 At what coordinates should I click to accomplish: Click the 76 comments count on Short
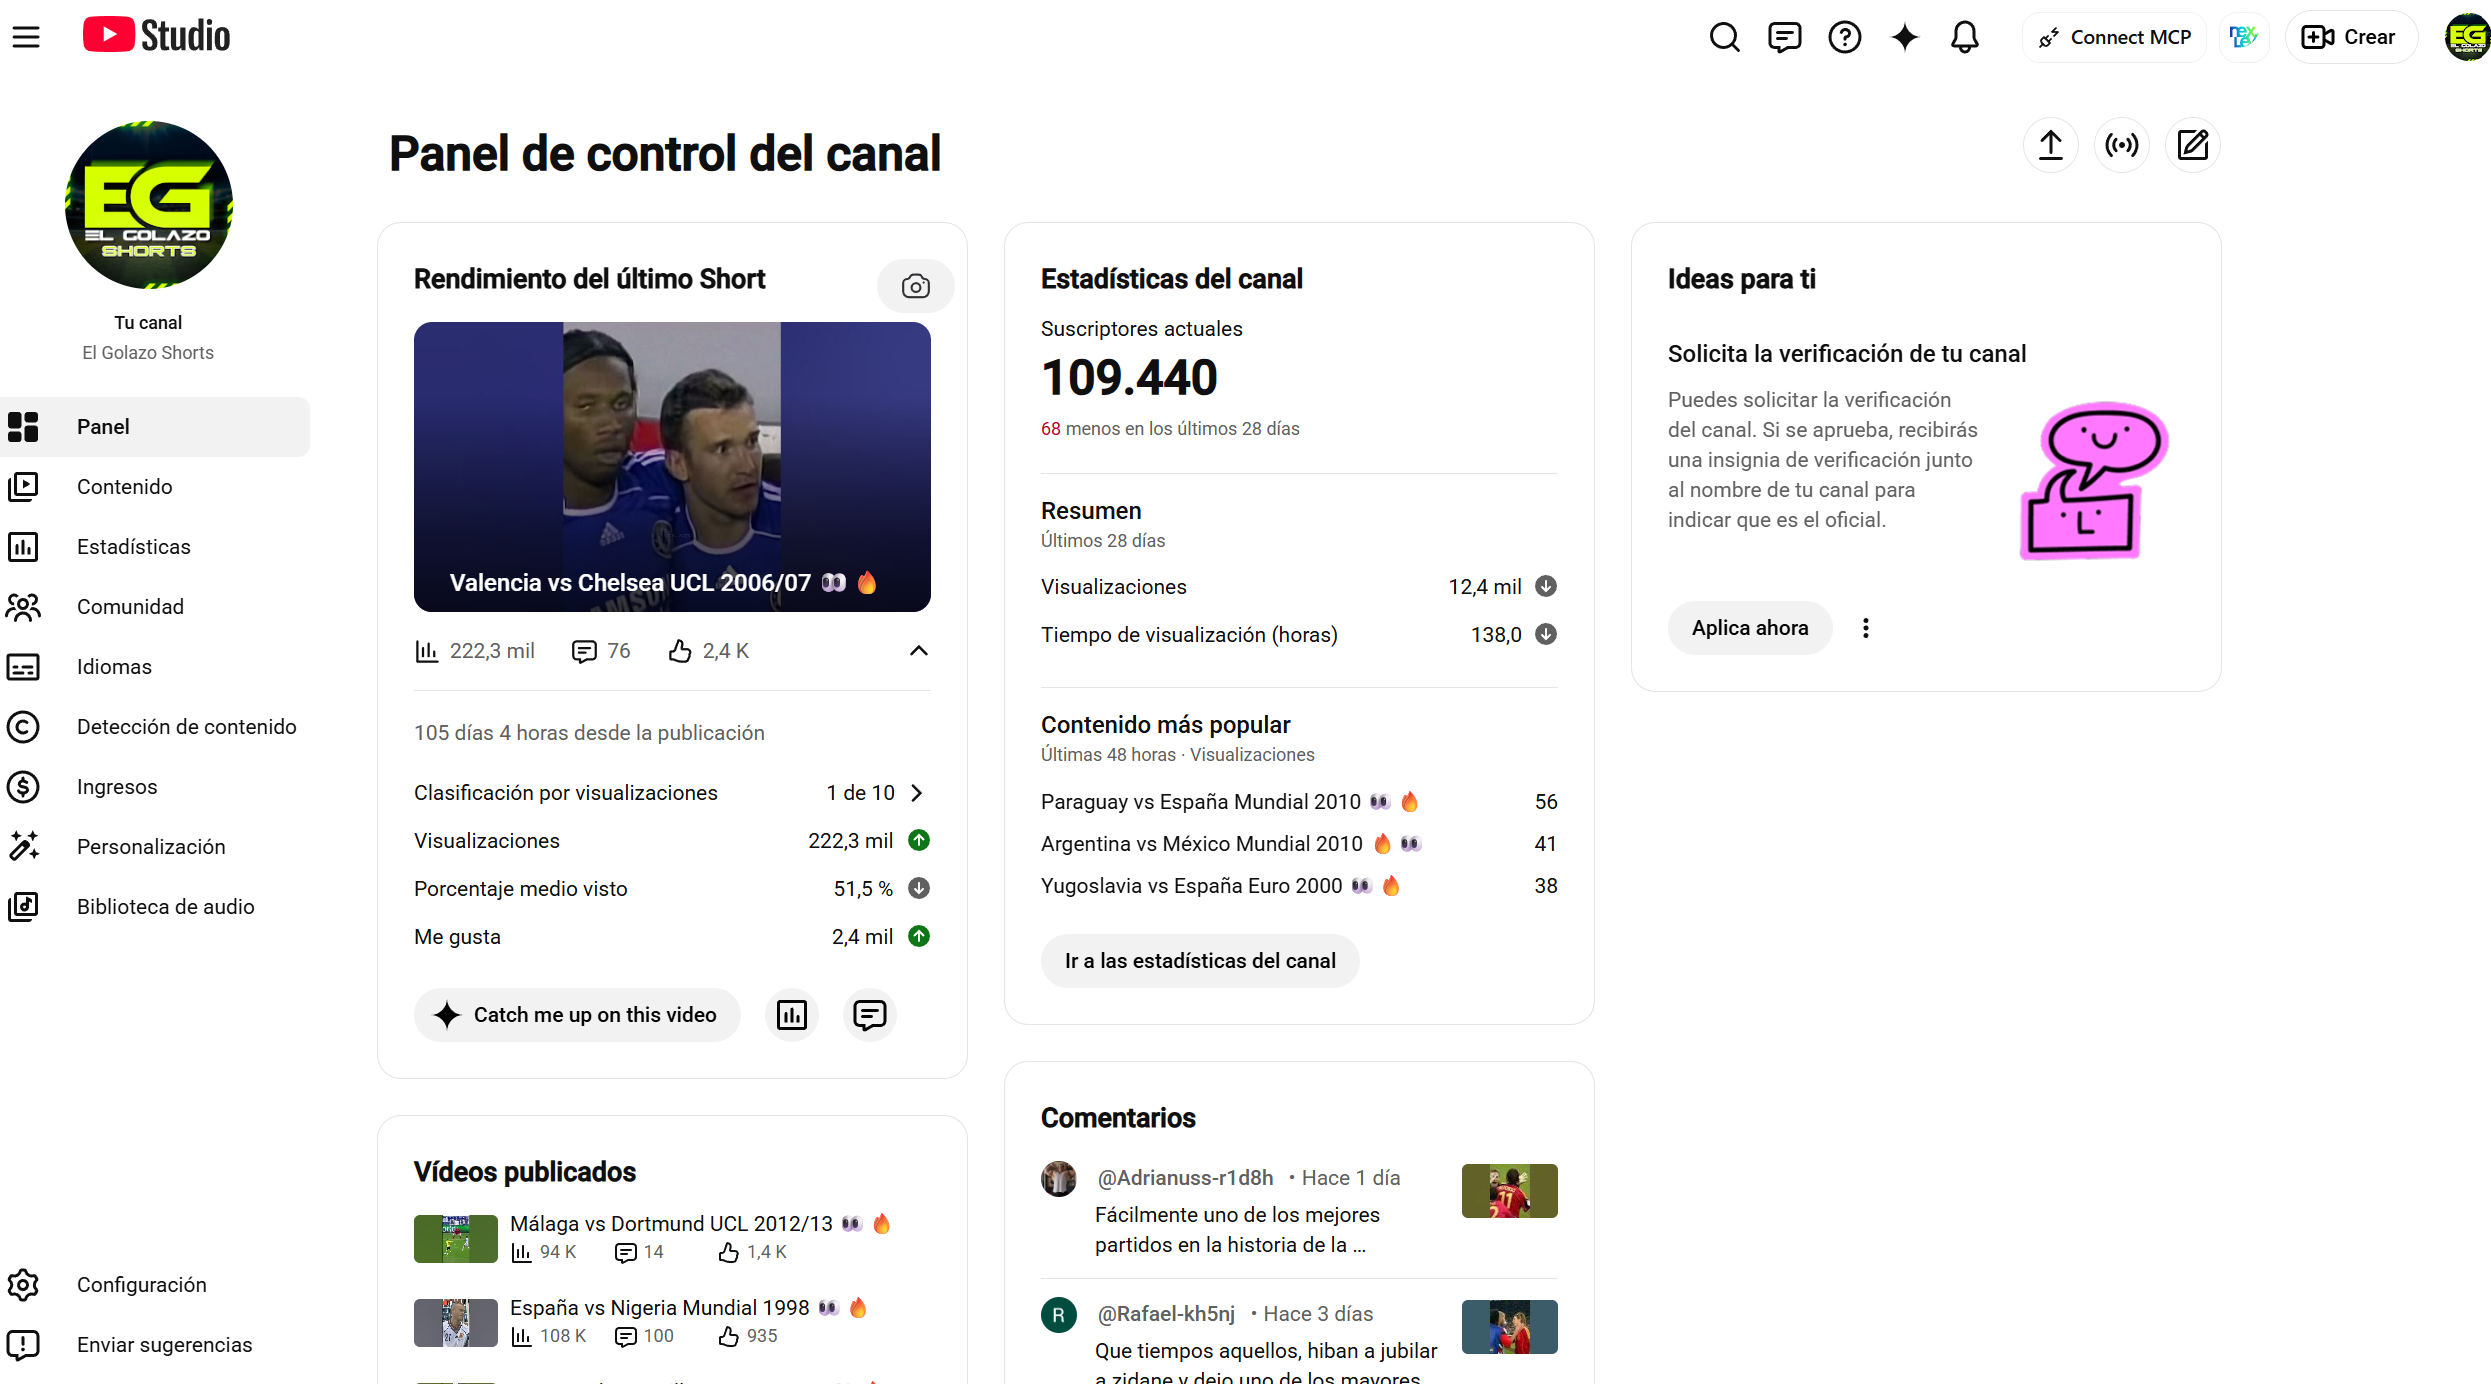(x=602, y=651)
